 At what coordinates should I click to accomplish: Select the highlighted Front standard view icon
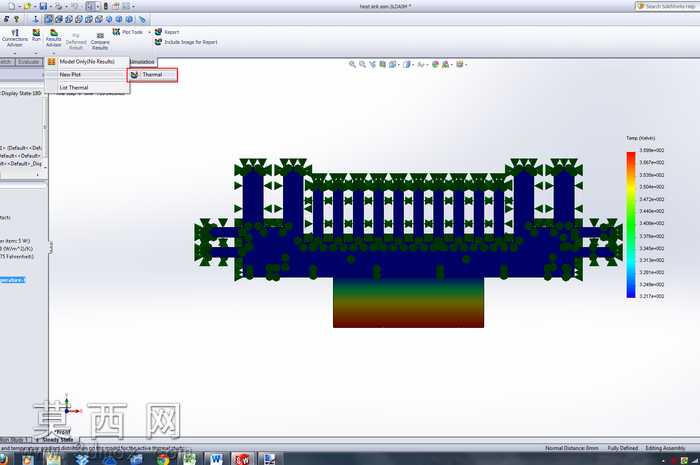[x=49, y=19]
